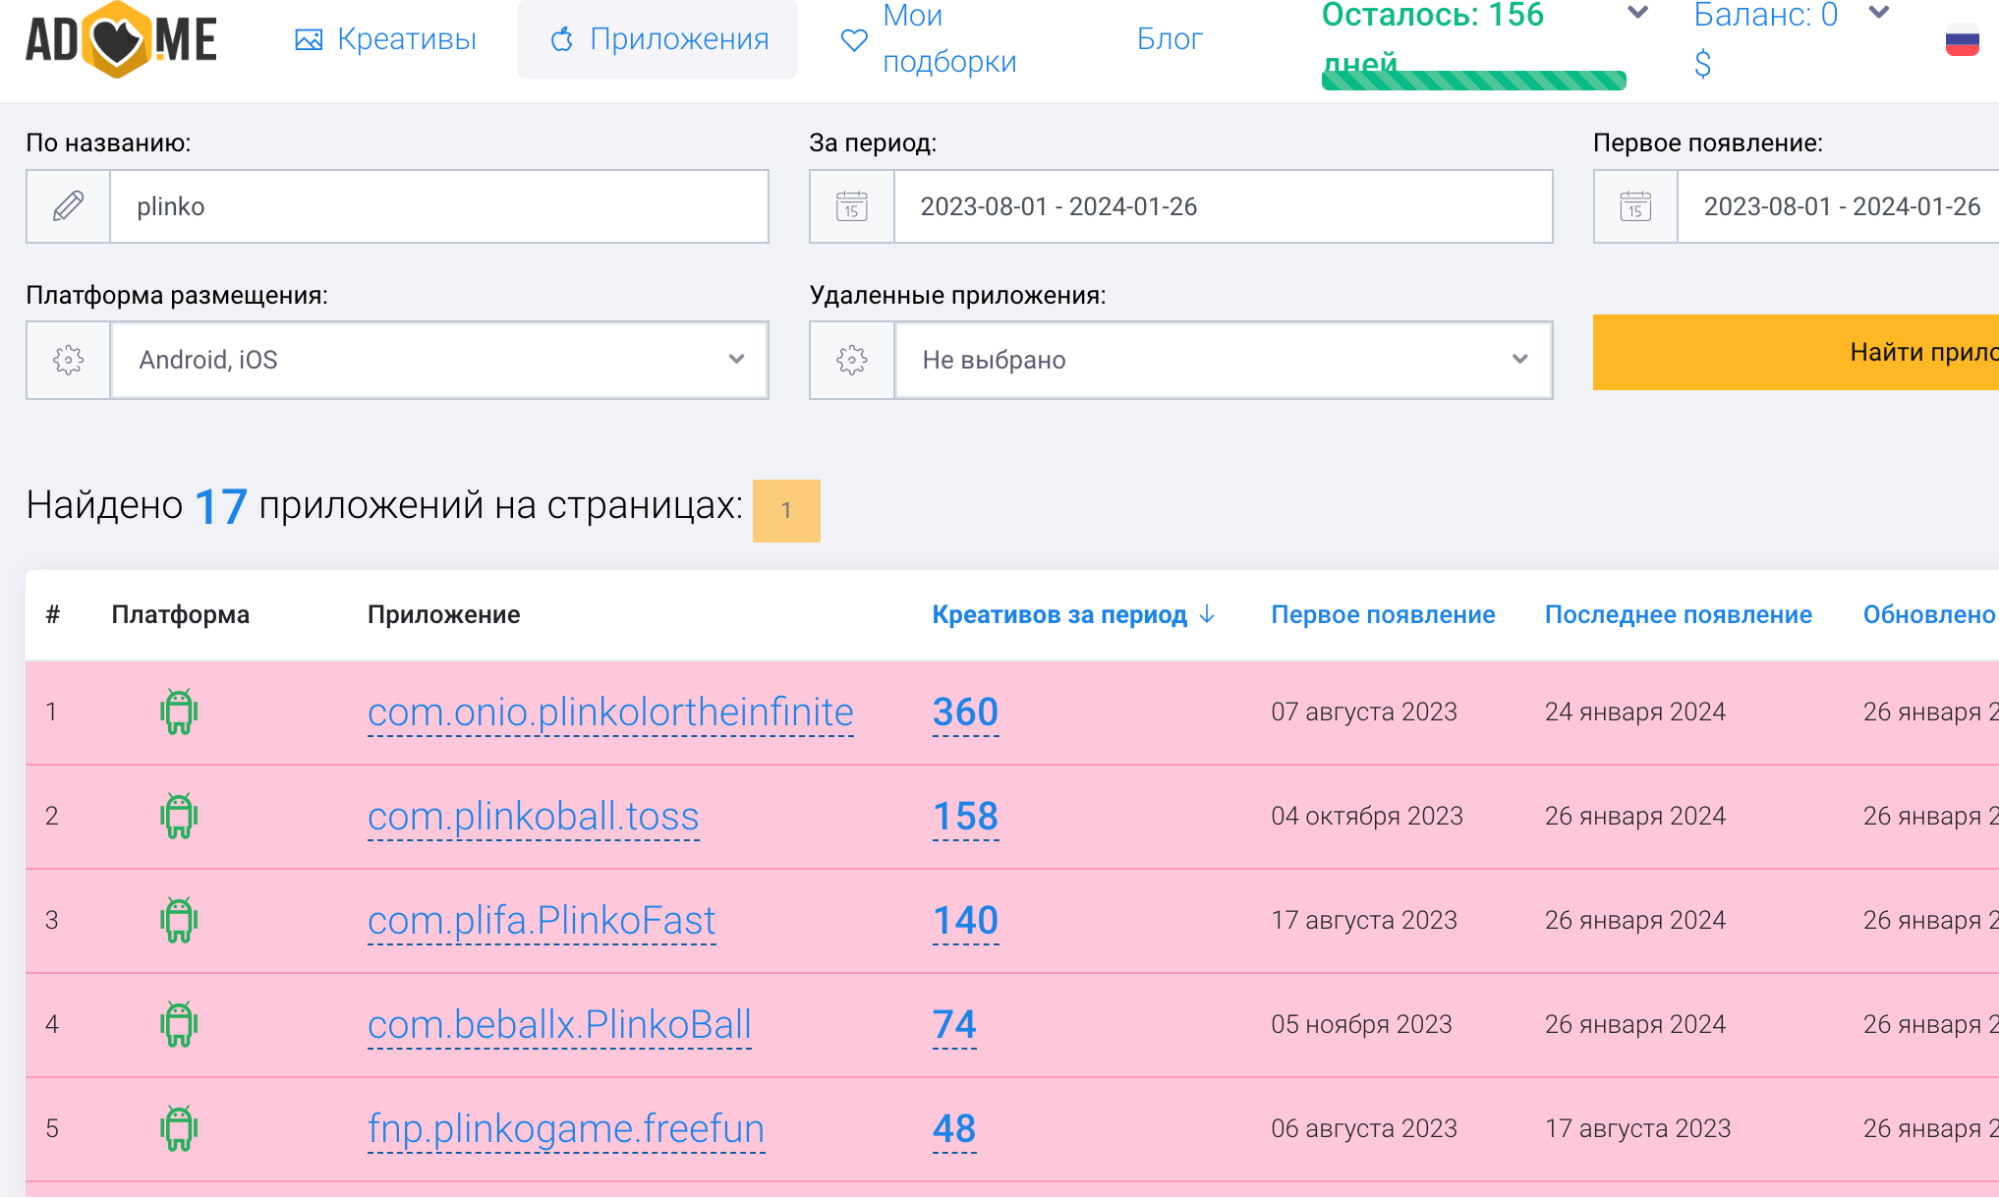
Task: Click the Осталось: 156 дней subscription label
Action: [1432, 39]
